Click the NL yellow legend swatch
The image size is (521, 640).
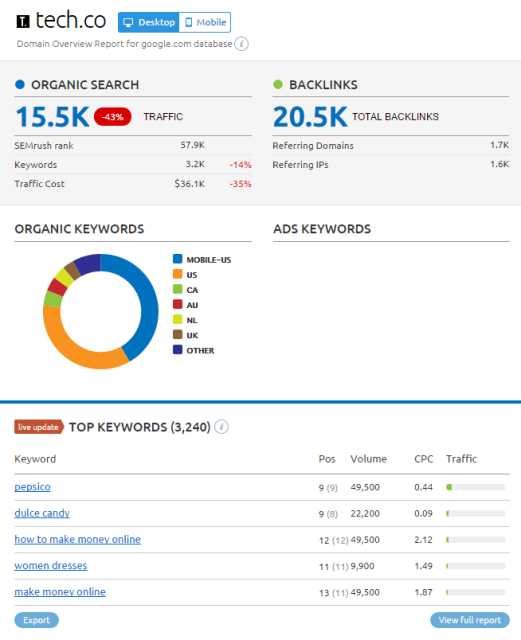tap(178, 319)
